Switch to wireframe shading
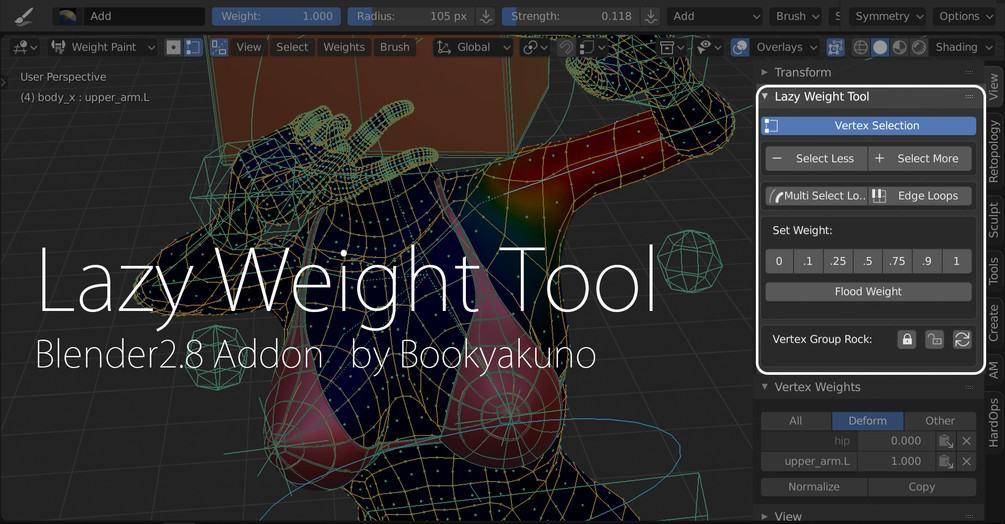Image resolution: width=1005 pixels, height=524 pixels. point(861,47)
